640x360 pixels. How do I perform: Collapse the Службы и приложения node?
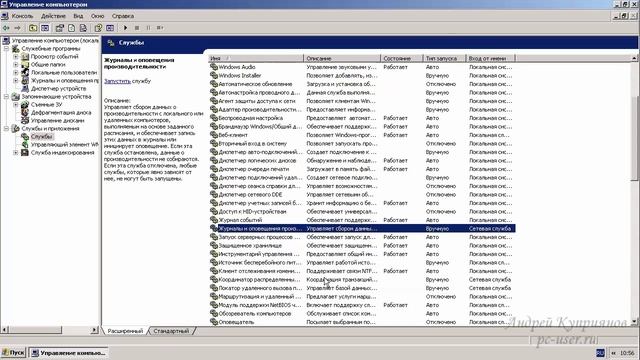[x=7, y=129]
